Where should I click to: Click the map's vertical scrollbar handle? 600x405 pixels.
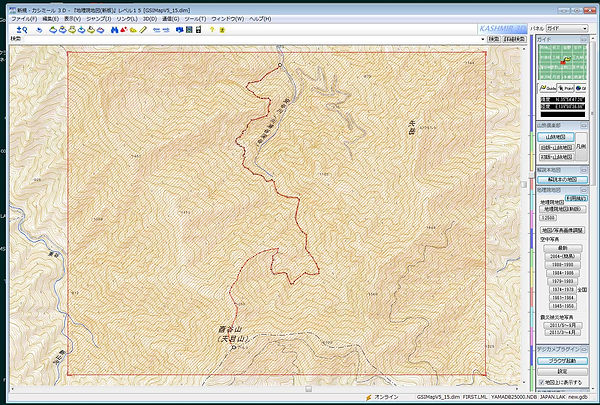click(x=524, y=185)
